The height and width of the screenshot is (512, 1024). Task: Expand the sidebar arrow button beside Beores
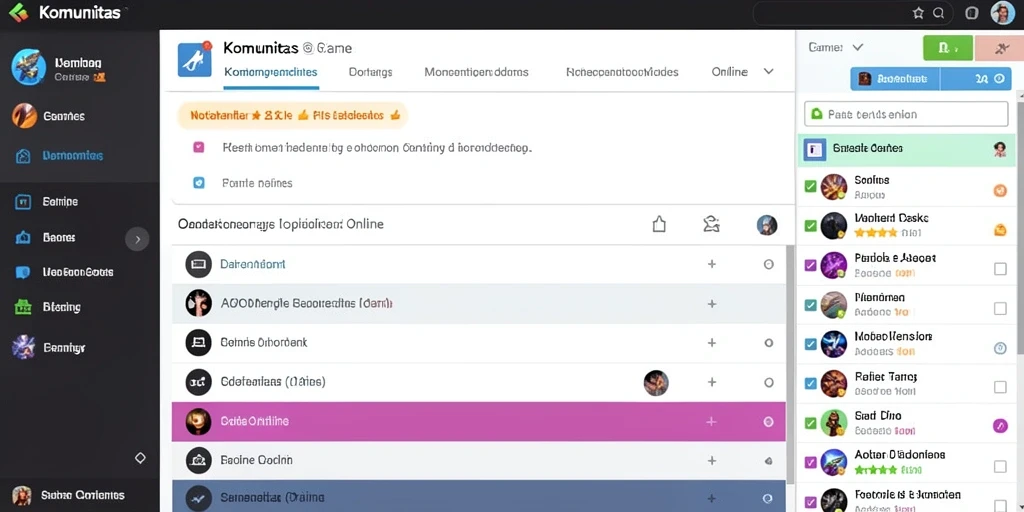pyautogui.click(x=137, y=239)
